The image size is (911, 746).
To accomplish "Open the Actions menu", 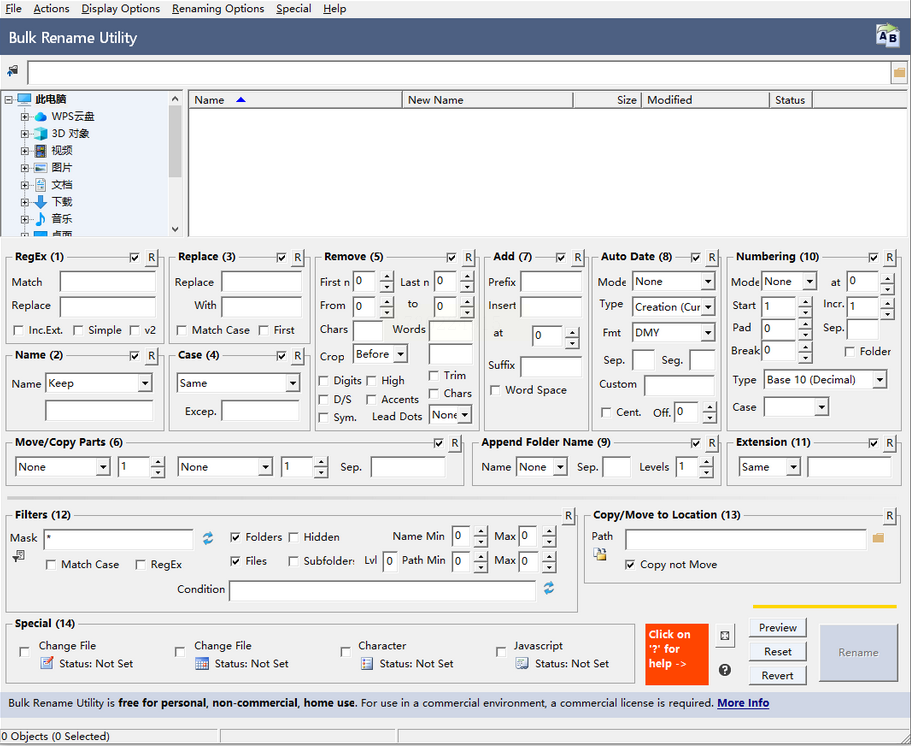I will (x=51, y=9).
